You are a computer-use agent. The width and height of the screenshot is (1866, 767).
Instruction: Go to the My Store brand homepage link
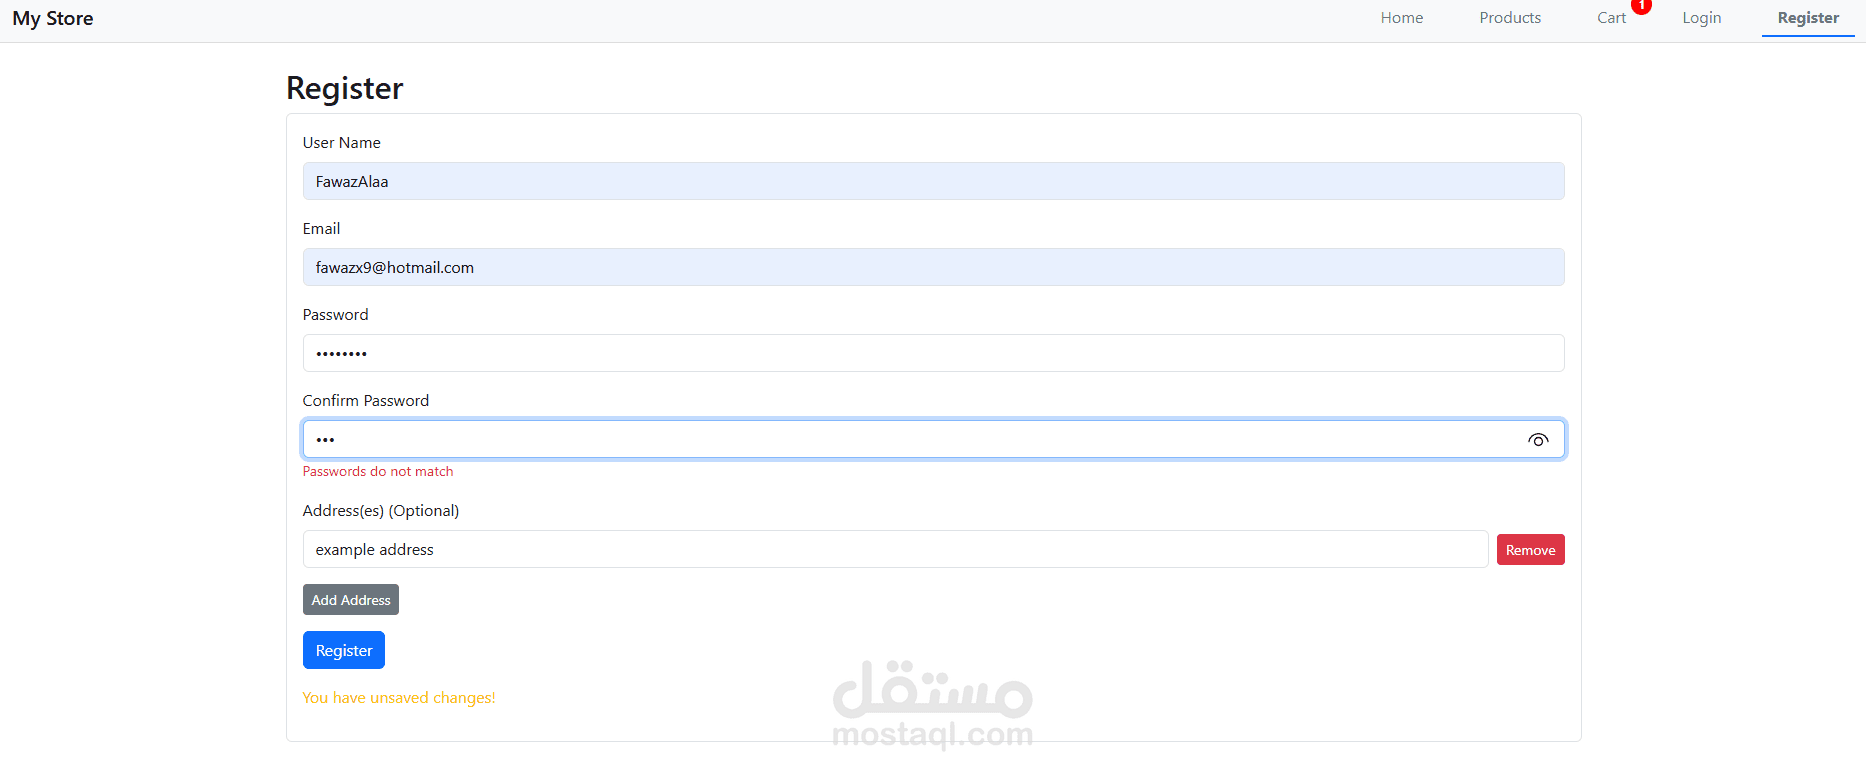(x=53, y=19)
